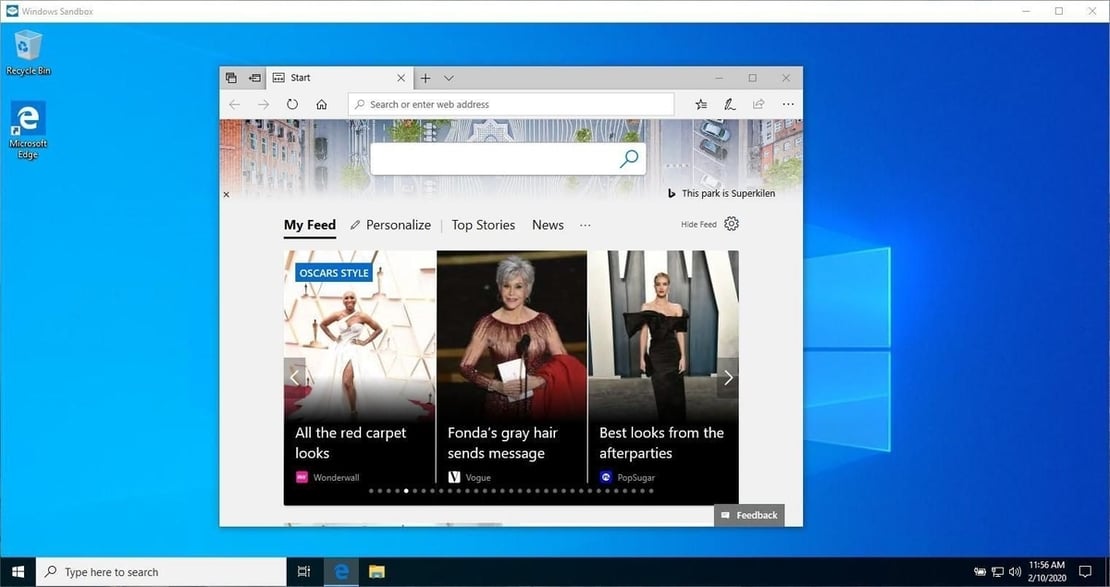Expand the tab preview dropdown chevron
This screenshot has height=587, width=1110.
[x=448, y=78]
